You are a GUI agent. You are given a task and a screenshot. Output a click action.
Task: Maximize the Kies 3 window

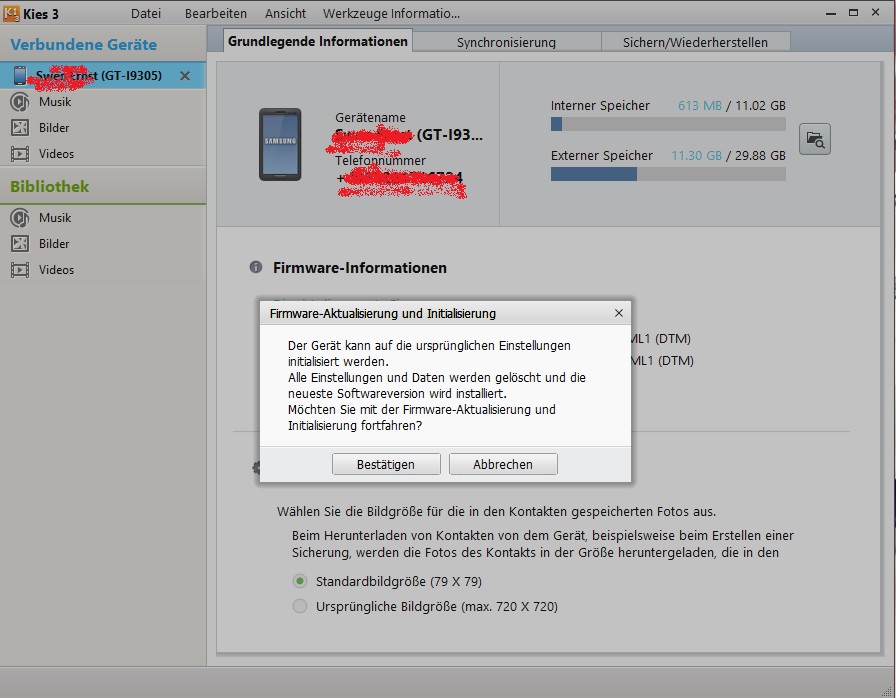tap(853, 13)
